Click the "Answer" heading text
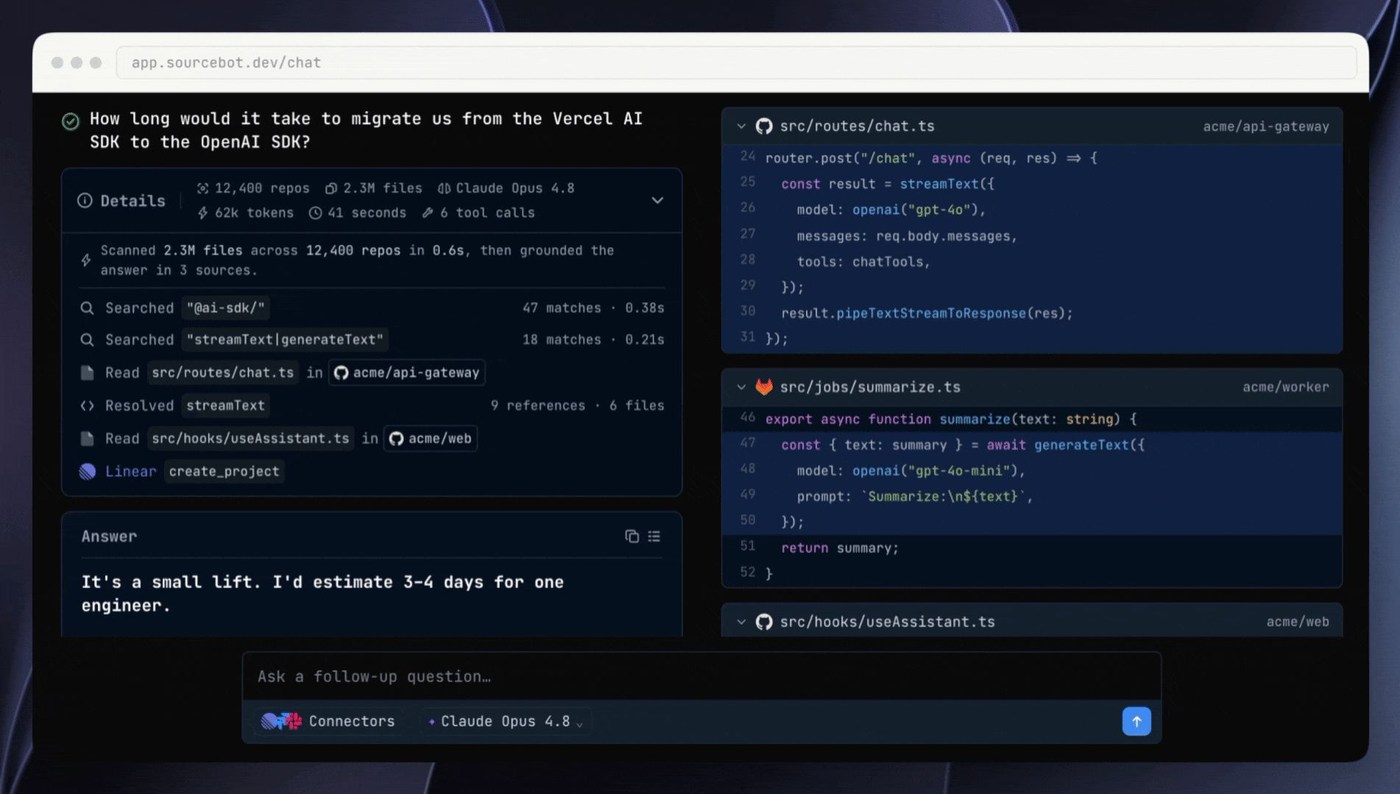Image resolution: width=1400 pixels, height=794 pixels. [x=109, y=537]
